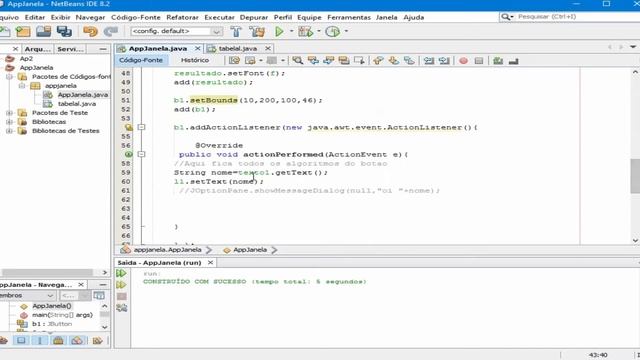
Task: Switch to tabelal.java editor tab
Action: (x=238, y=48)
